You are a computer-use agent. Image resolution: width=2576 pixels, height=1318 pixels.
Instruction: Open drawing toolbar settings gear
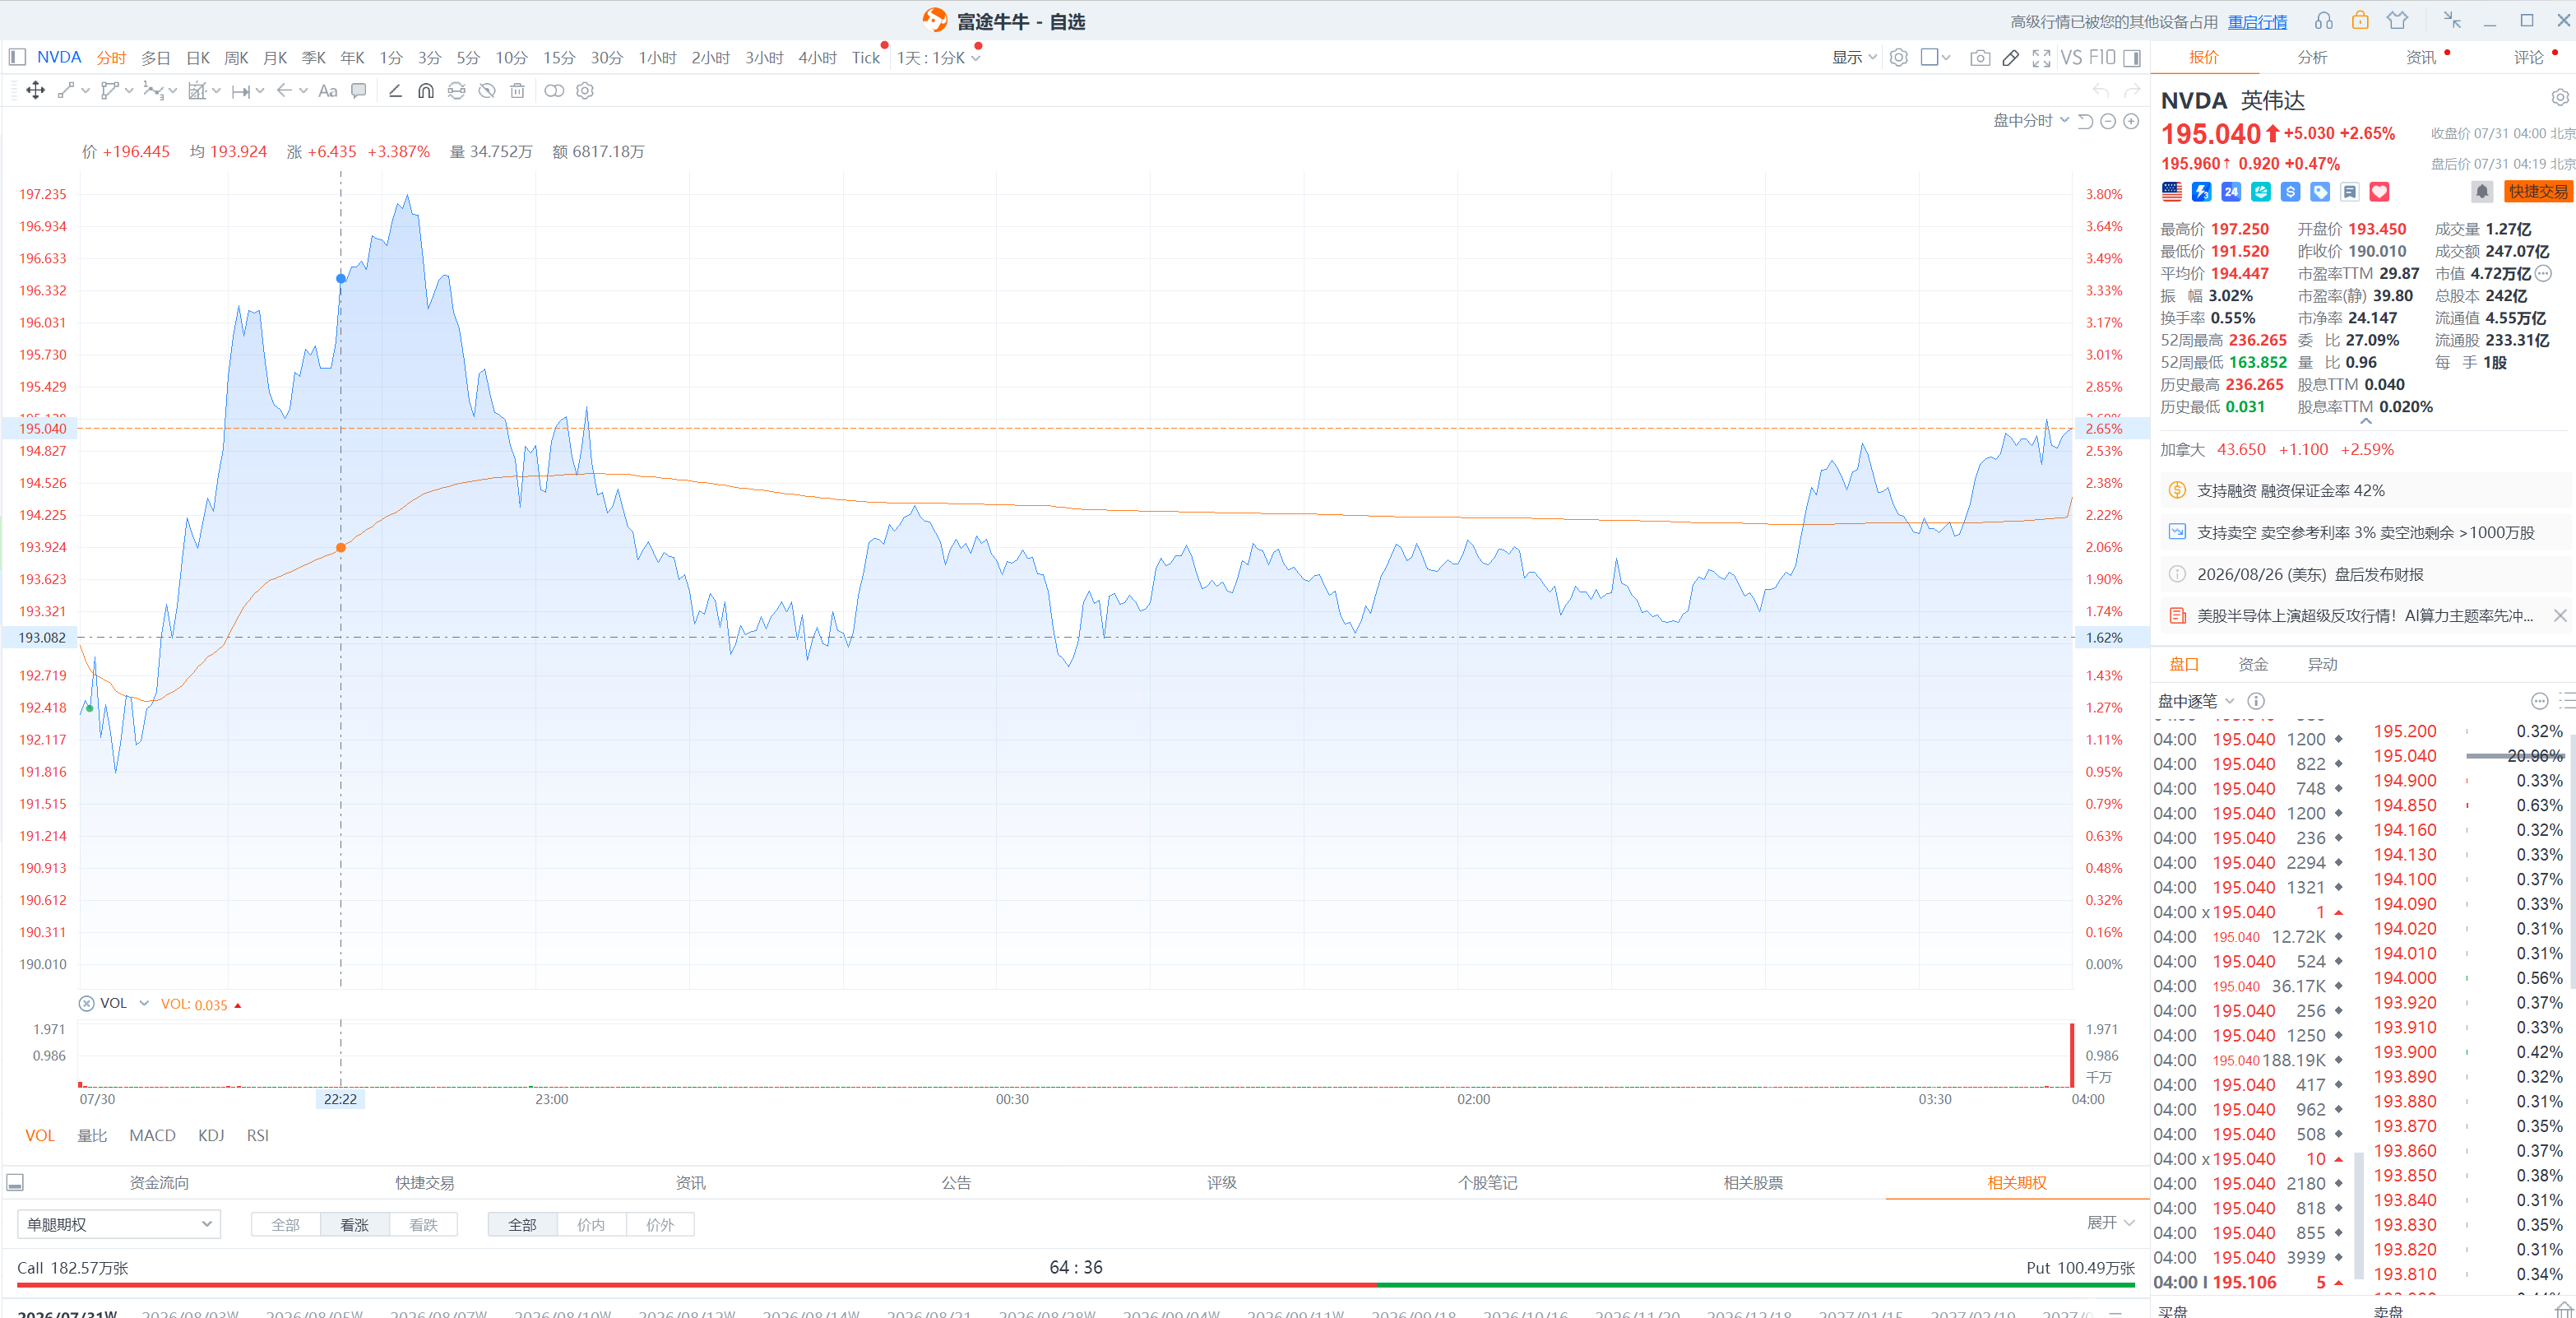(585, 91)
